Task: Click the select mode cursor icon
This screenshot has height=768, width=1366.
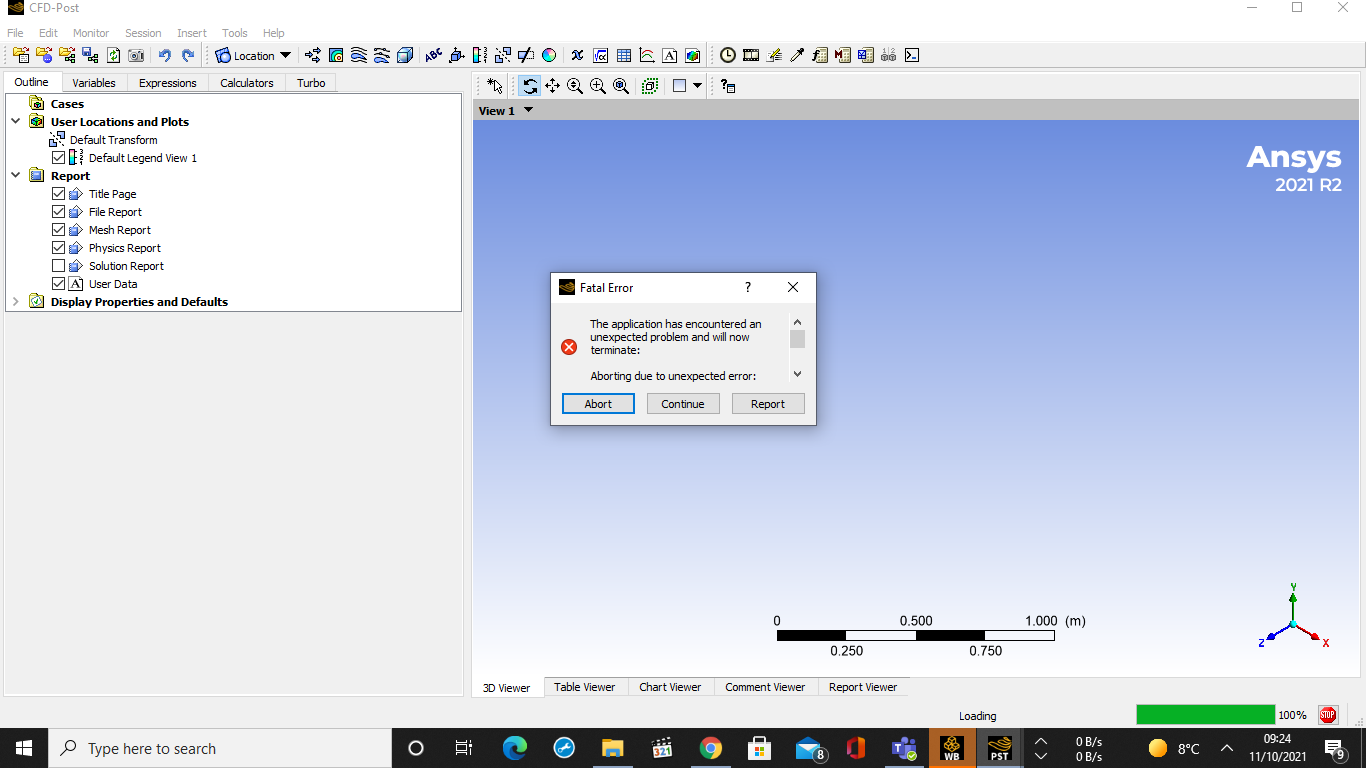Action: [x=495, y=86]
